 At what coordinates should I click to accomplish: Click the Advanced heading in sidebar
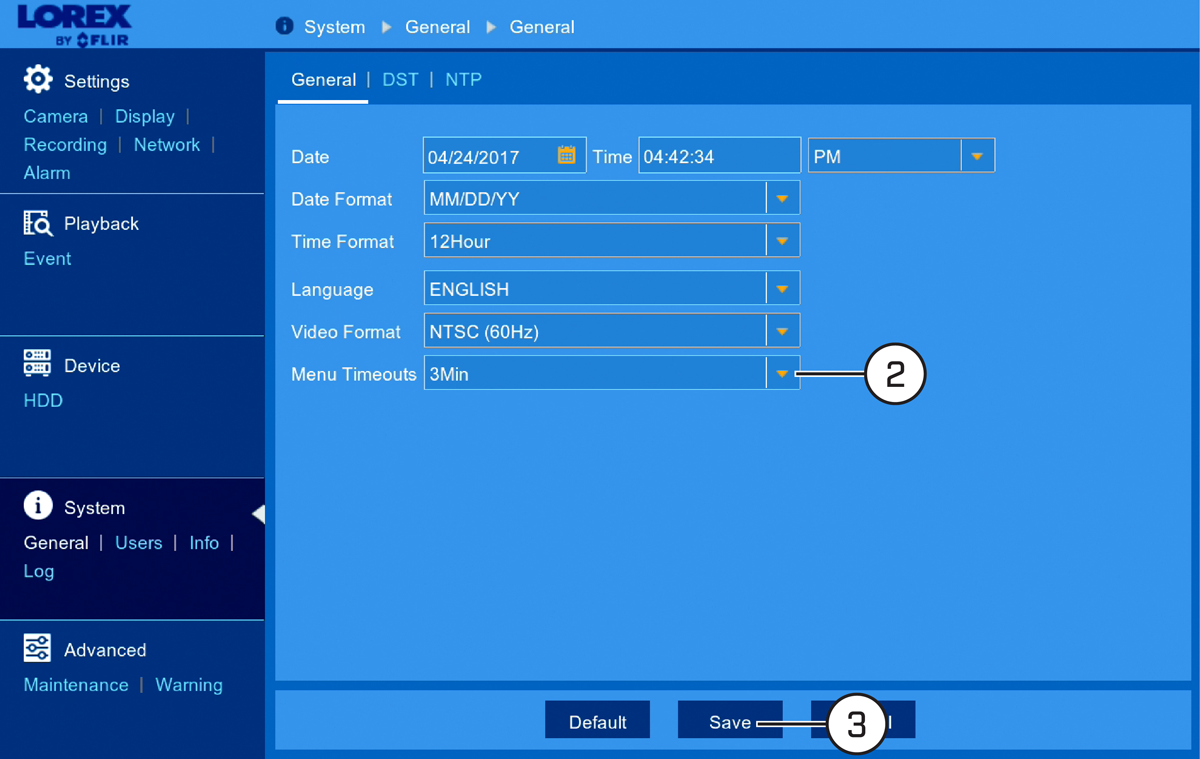point(105,649)
